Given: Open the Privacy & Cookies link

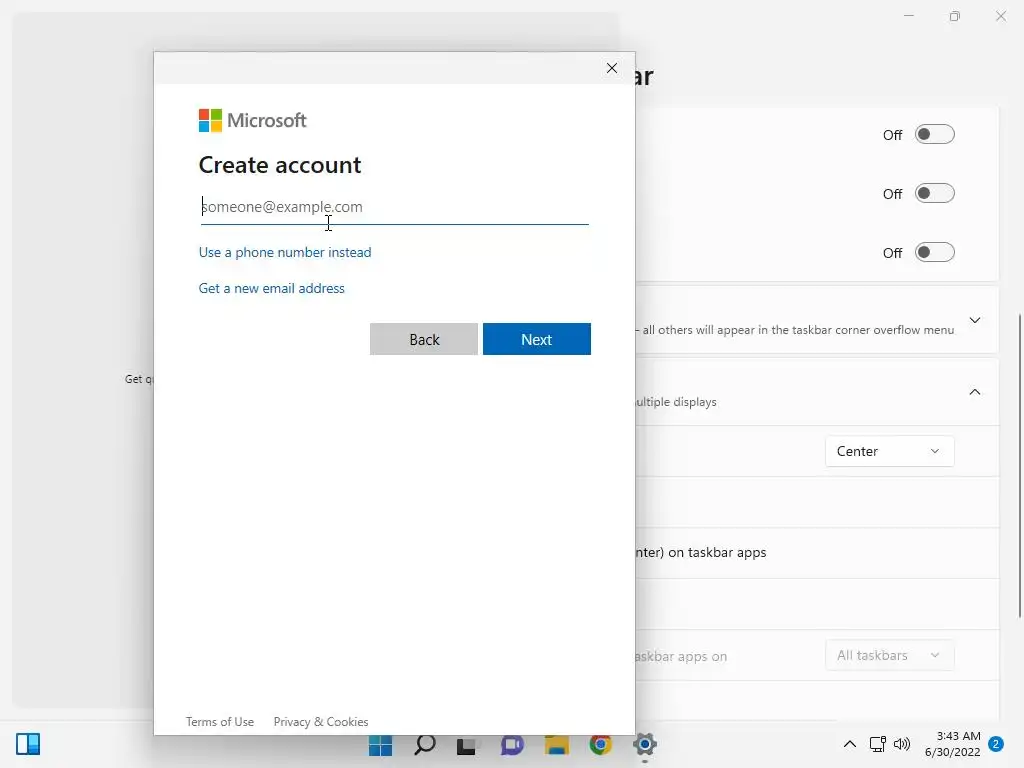Looking at the screenshot, I should 321,722.
